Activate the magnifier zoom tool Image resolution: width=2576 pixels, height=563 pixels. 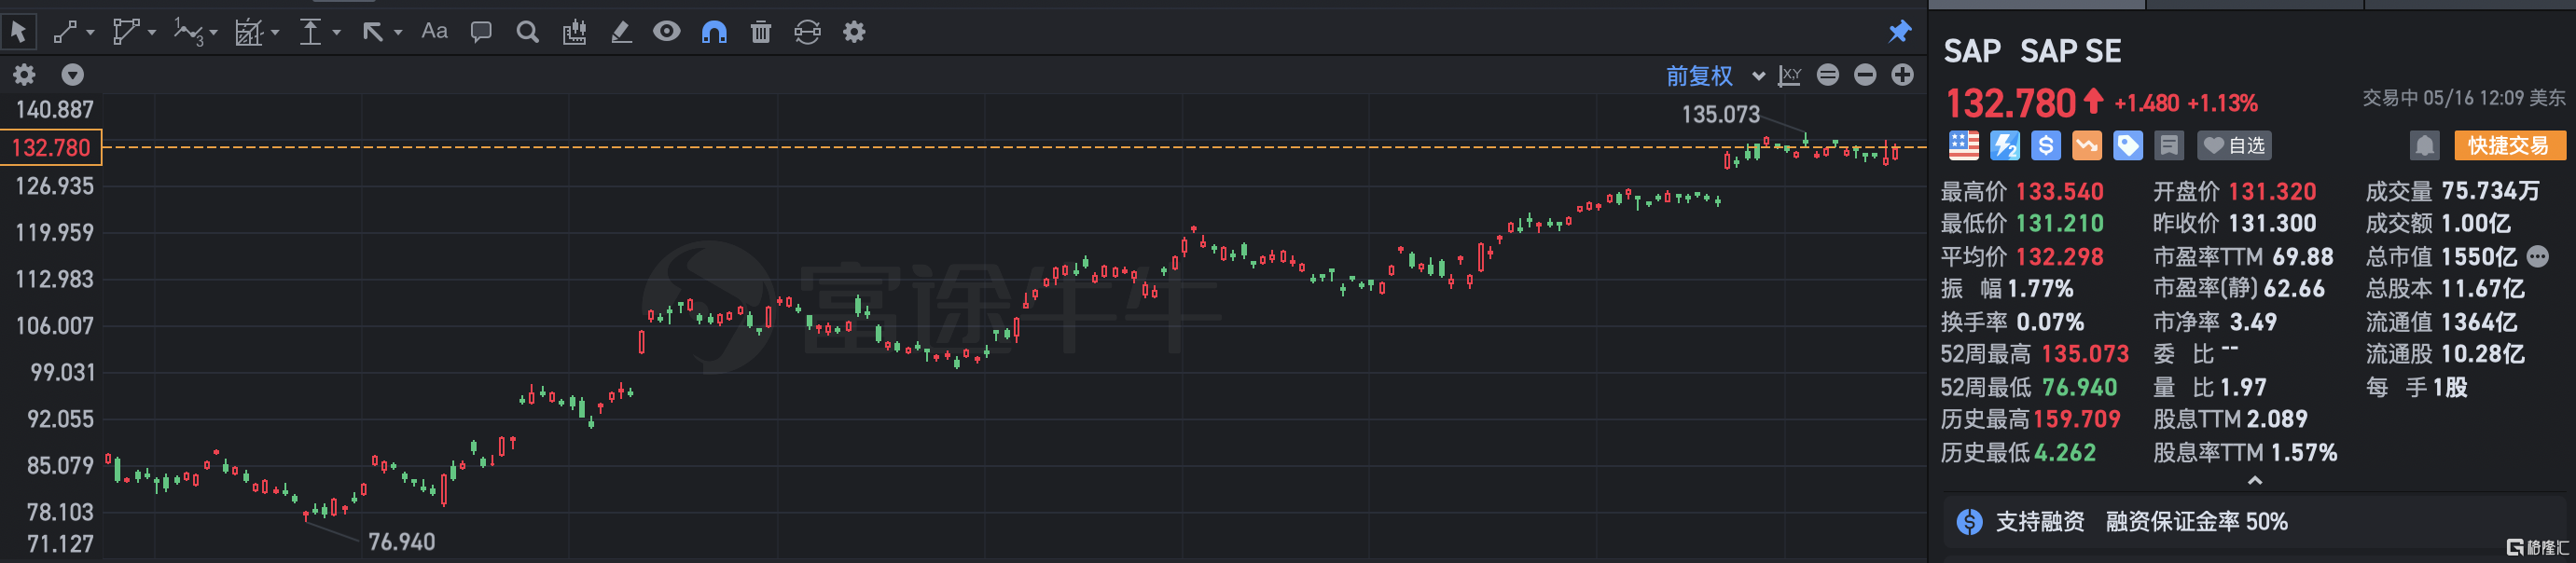[x=527, y=32]
